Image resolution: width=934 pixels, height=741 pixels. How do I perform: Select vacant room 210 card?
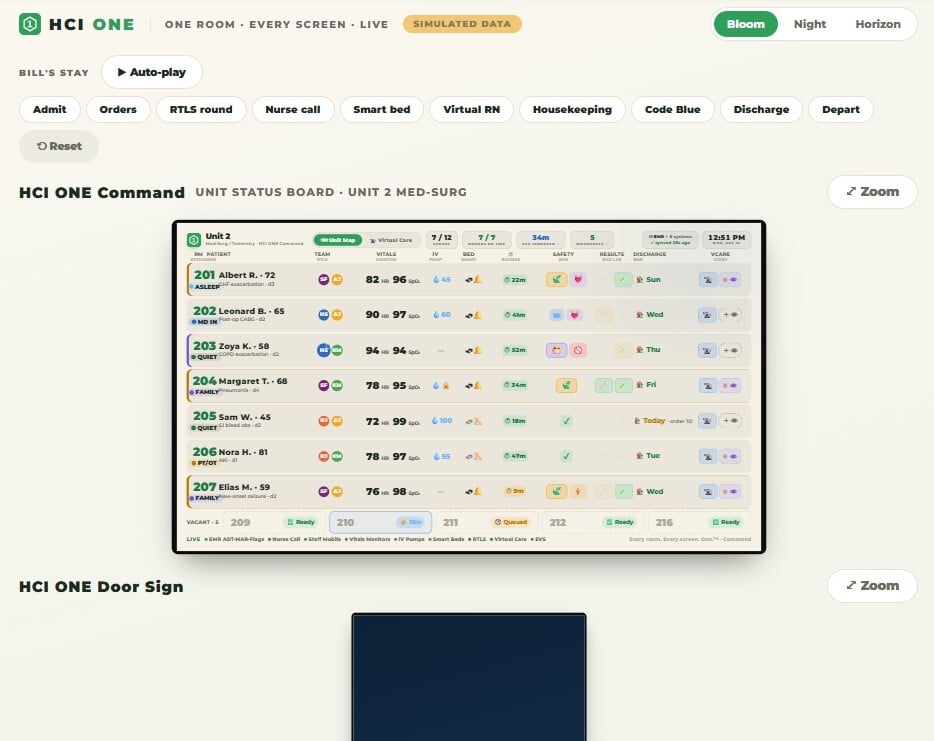click(x=380, y=522)
